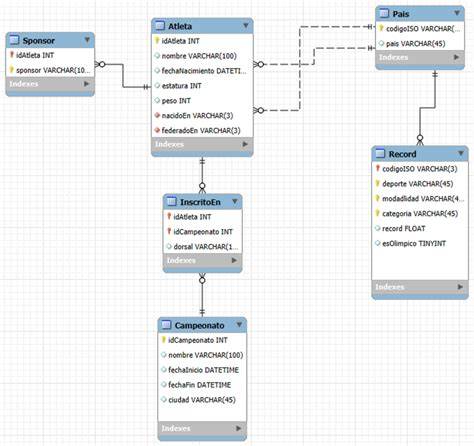This screenshot has width=474, height=446.
Task: Select the Campeonato table title
Action: tap(199, 325)
